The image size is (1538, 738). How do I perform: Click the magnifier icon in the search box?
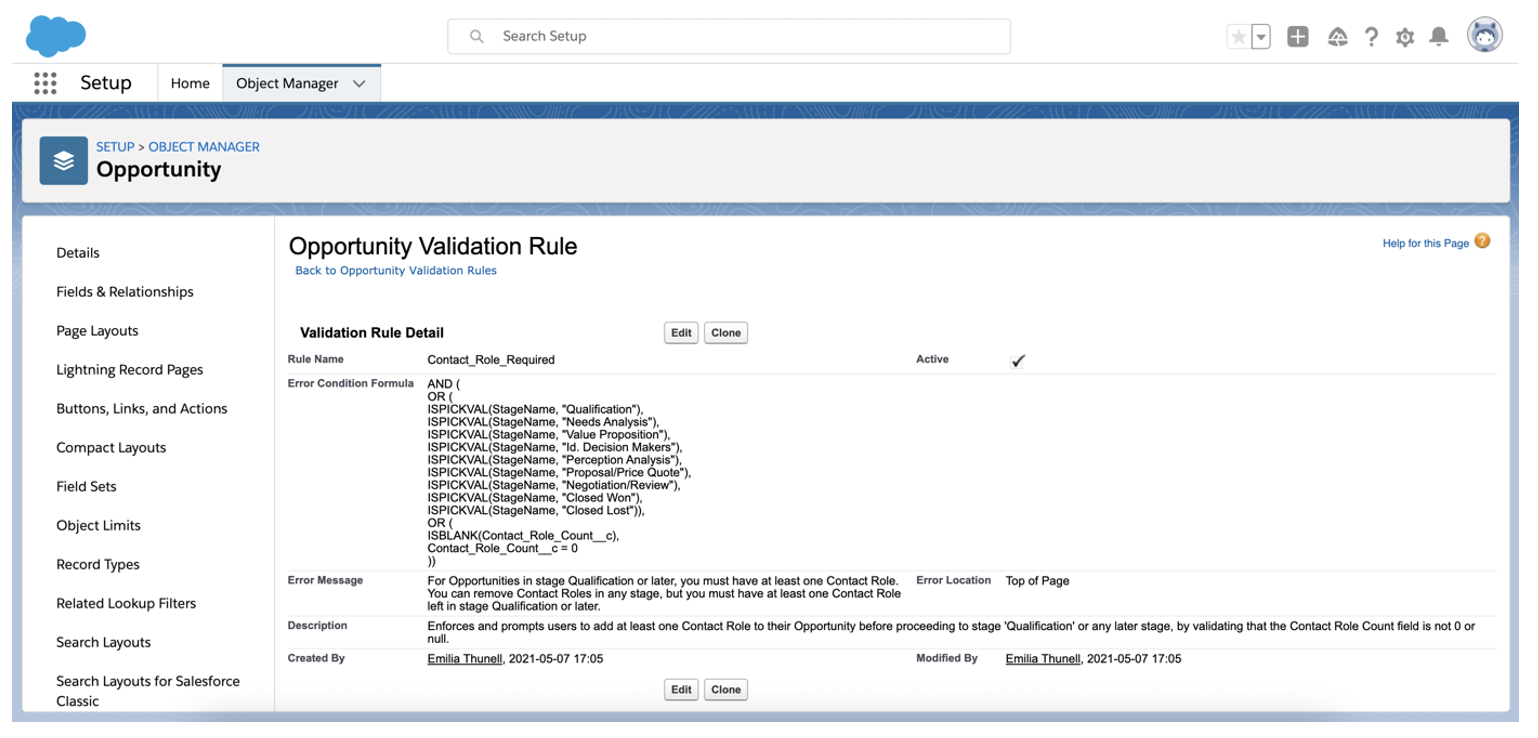tap(477, 36)
